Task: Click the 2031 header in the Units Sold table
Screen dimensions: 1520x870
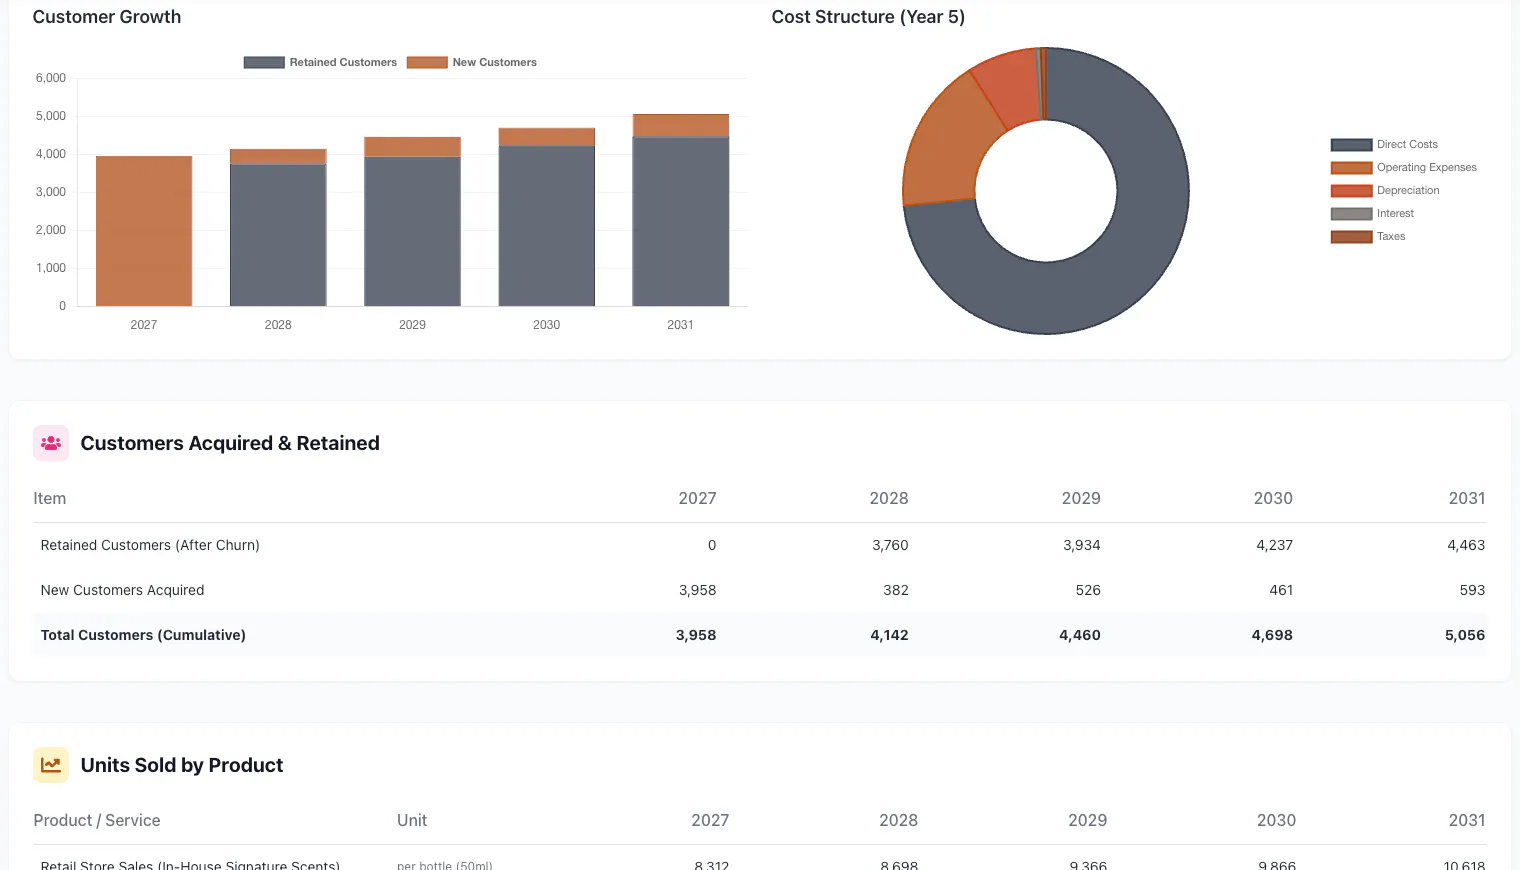Action: (x=1467, y=820)
